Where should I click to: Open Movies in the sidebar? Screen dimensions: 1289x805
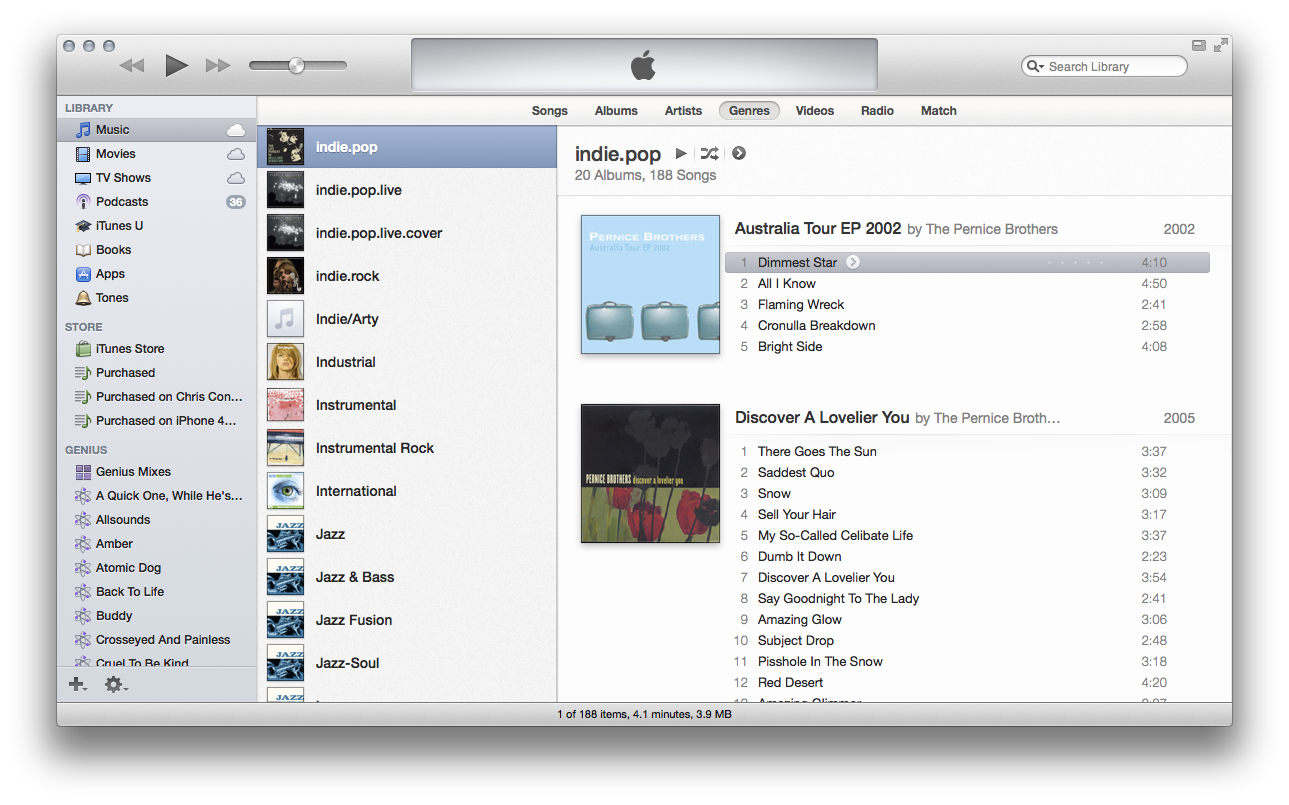pos(157,154)
